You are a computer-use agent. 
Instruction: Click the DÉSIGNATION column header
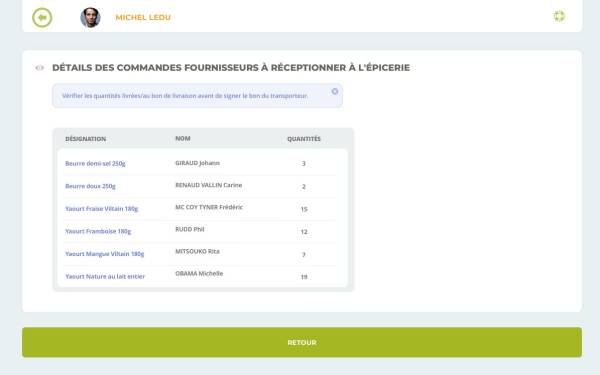[85, 139]
